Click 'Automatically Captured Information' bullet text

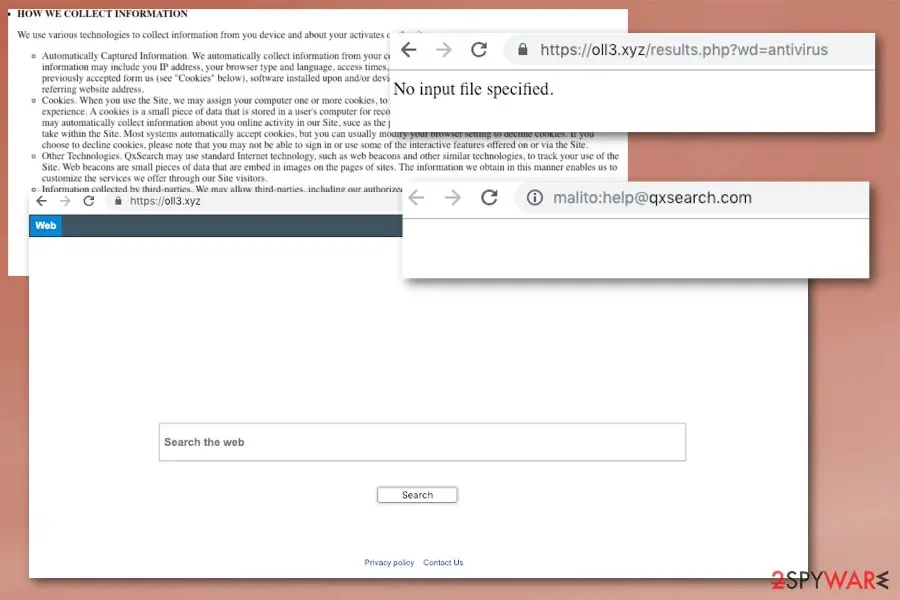tap(216, 72)
